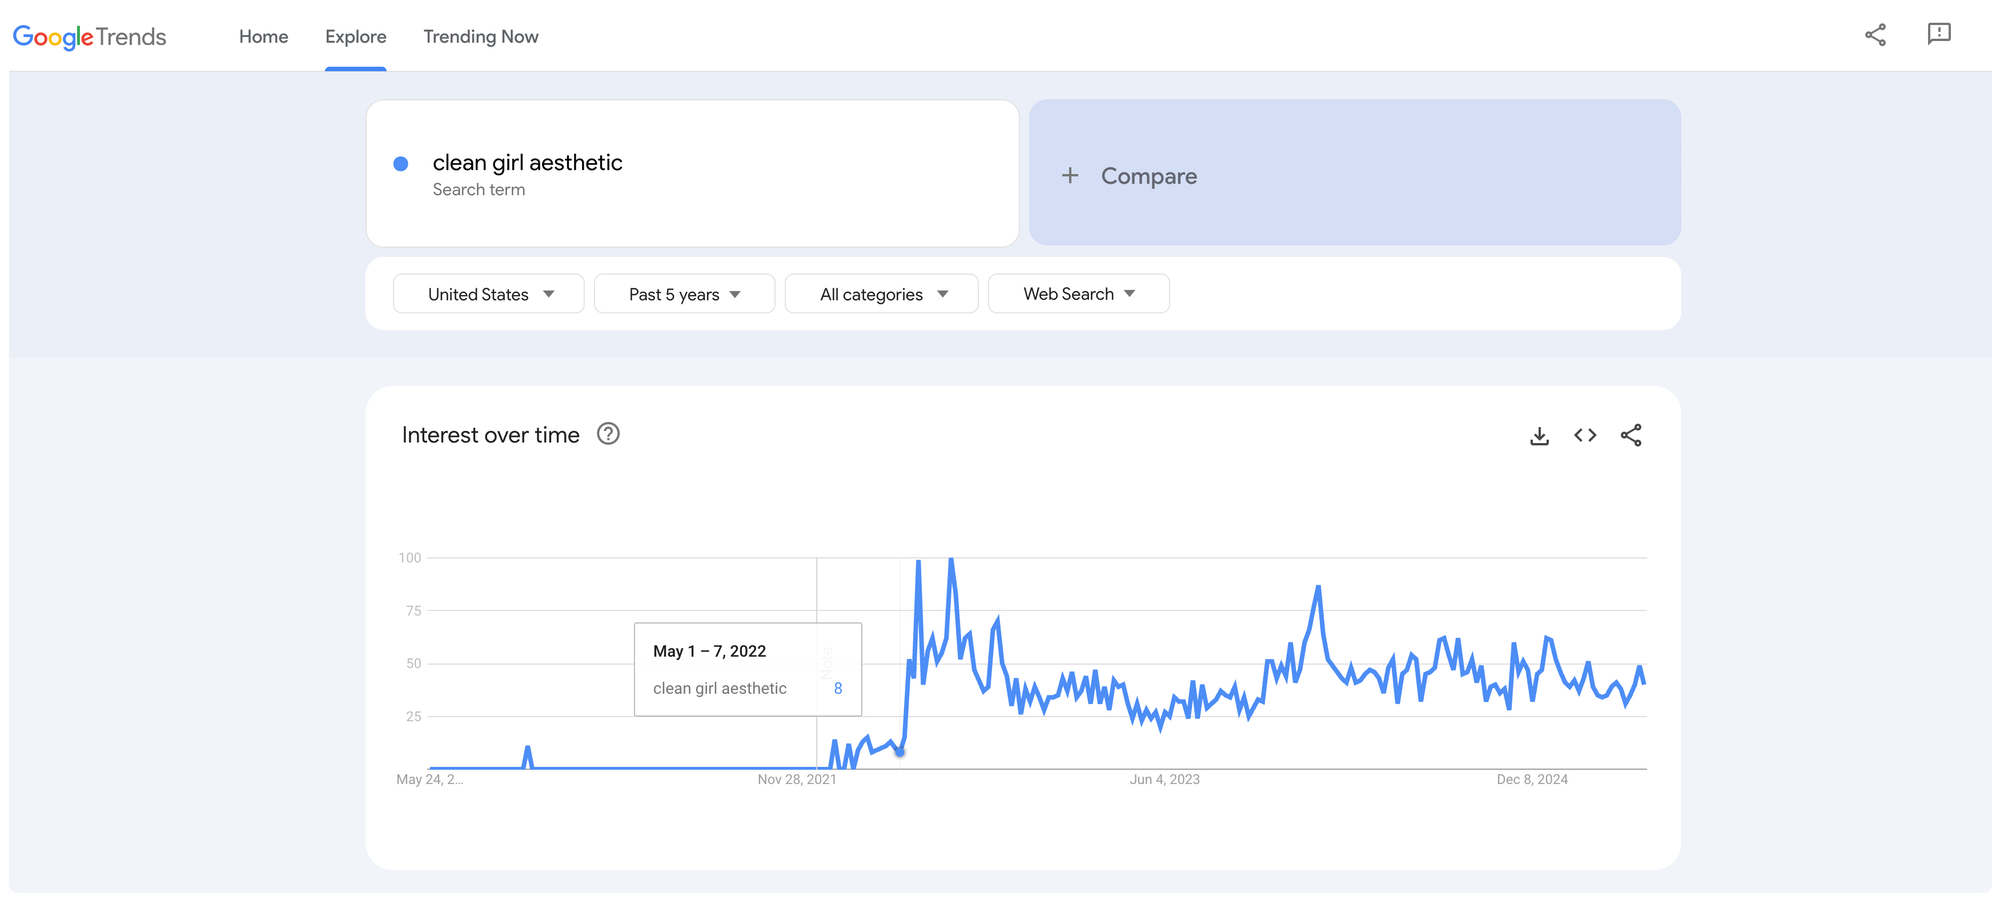Click the Jun 4, 2023 axis label
2000x901 pixels.
(1165, 779)
